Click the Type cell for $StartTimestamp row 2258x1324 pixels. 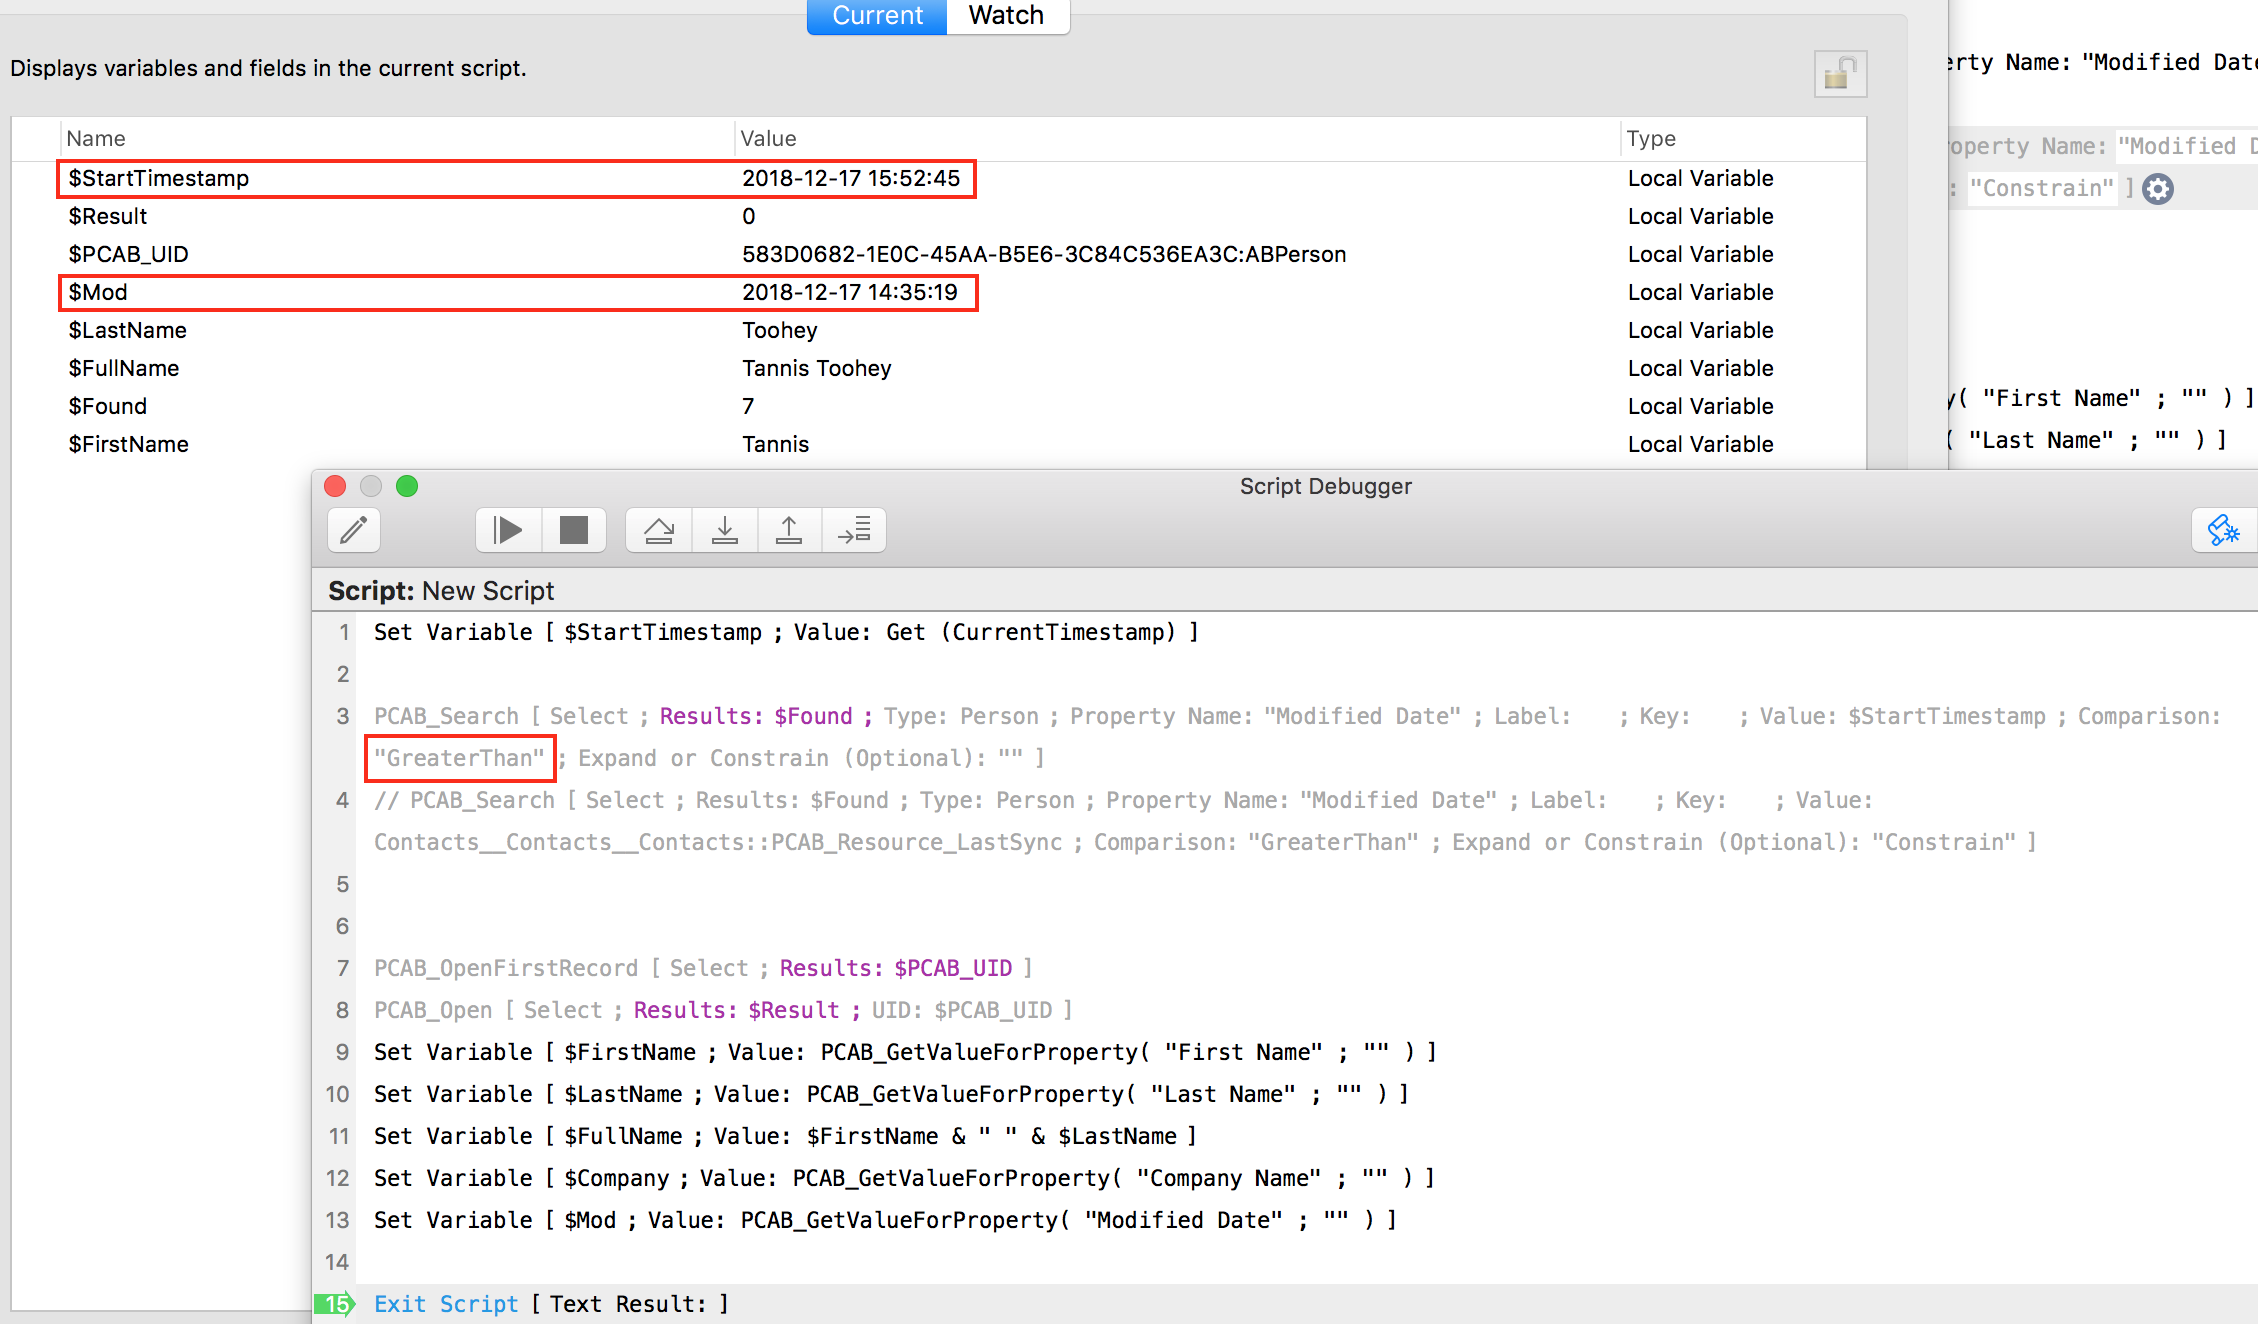point(1700,178)
